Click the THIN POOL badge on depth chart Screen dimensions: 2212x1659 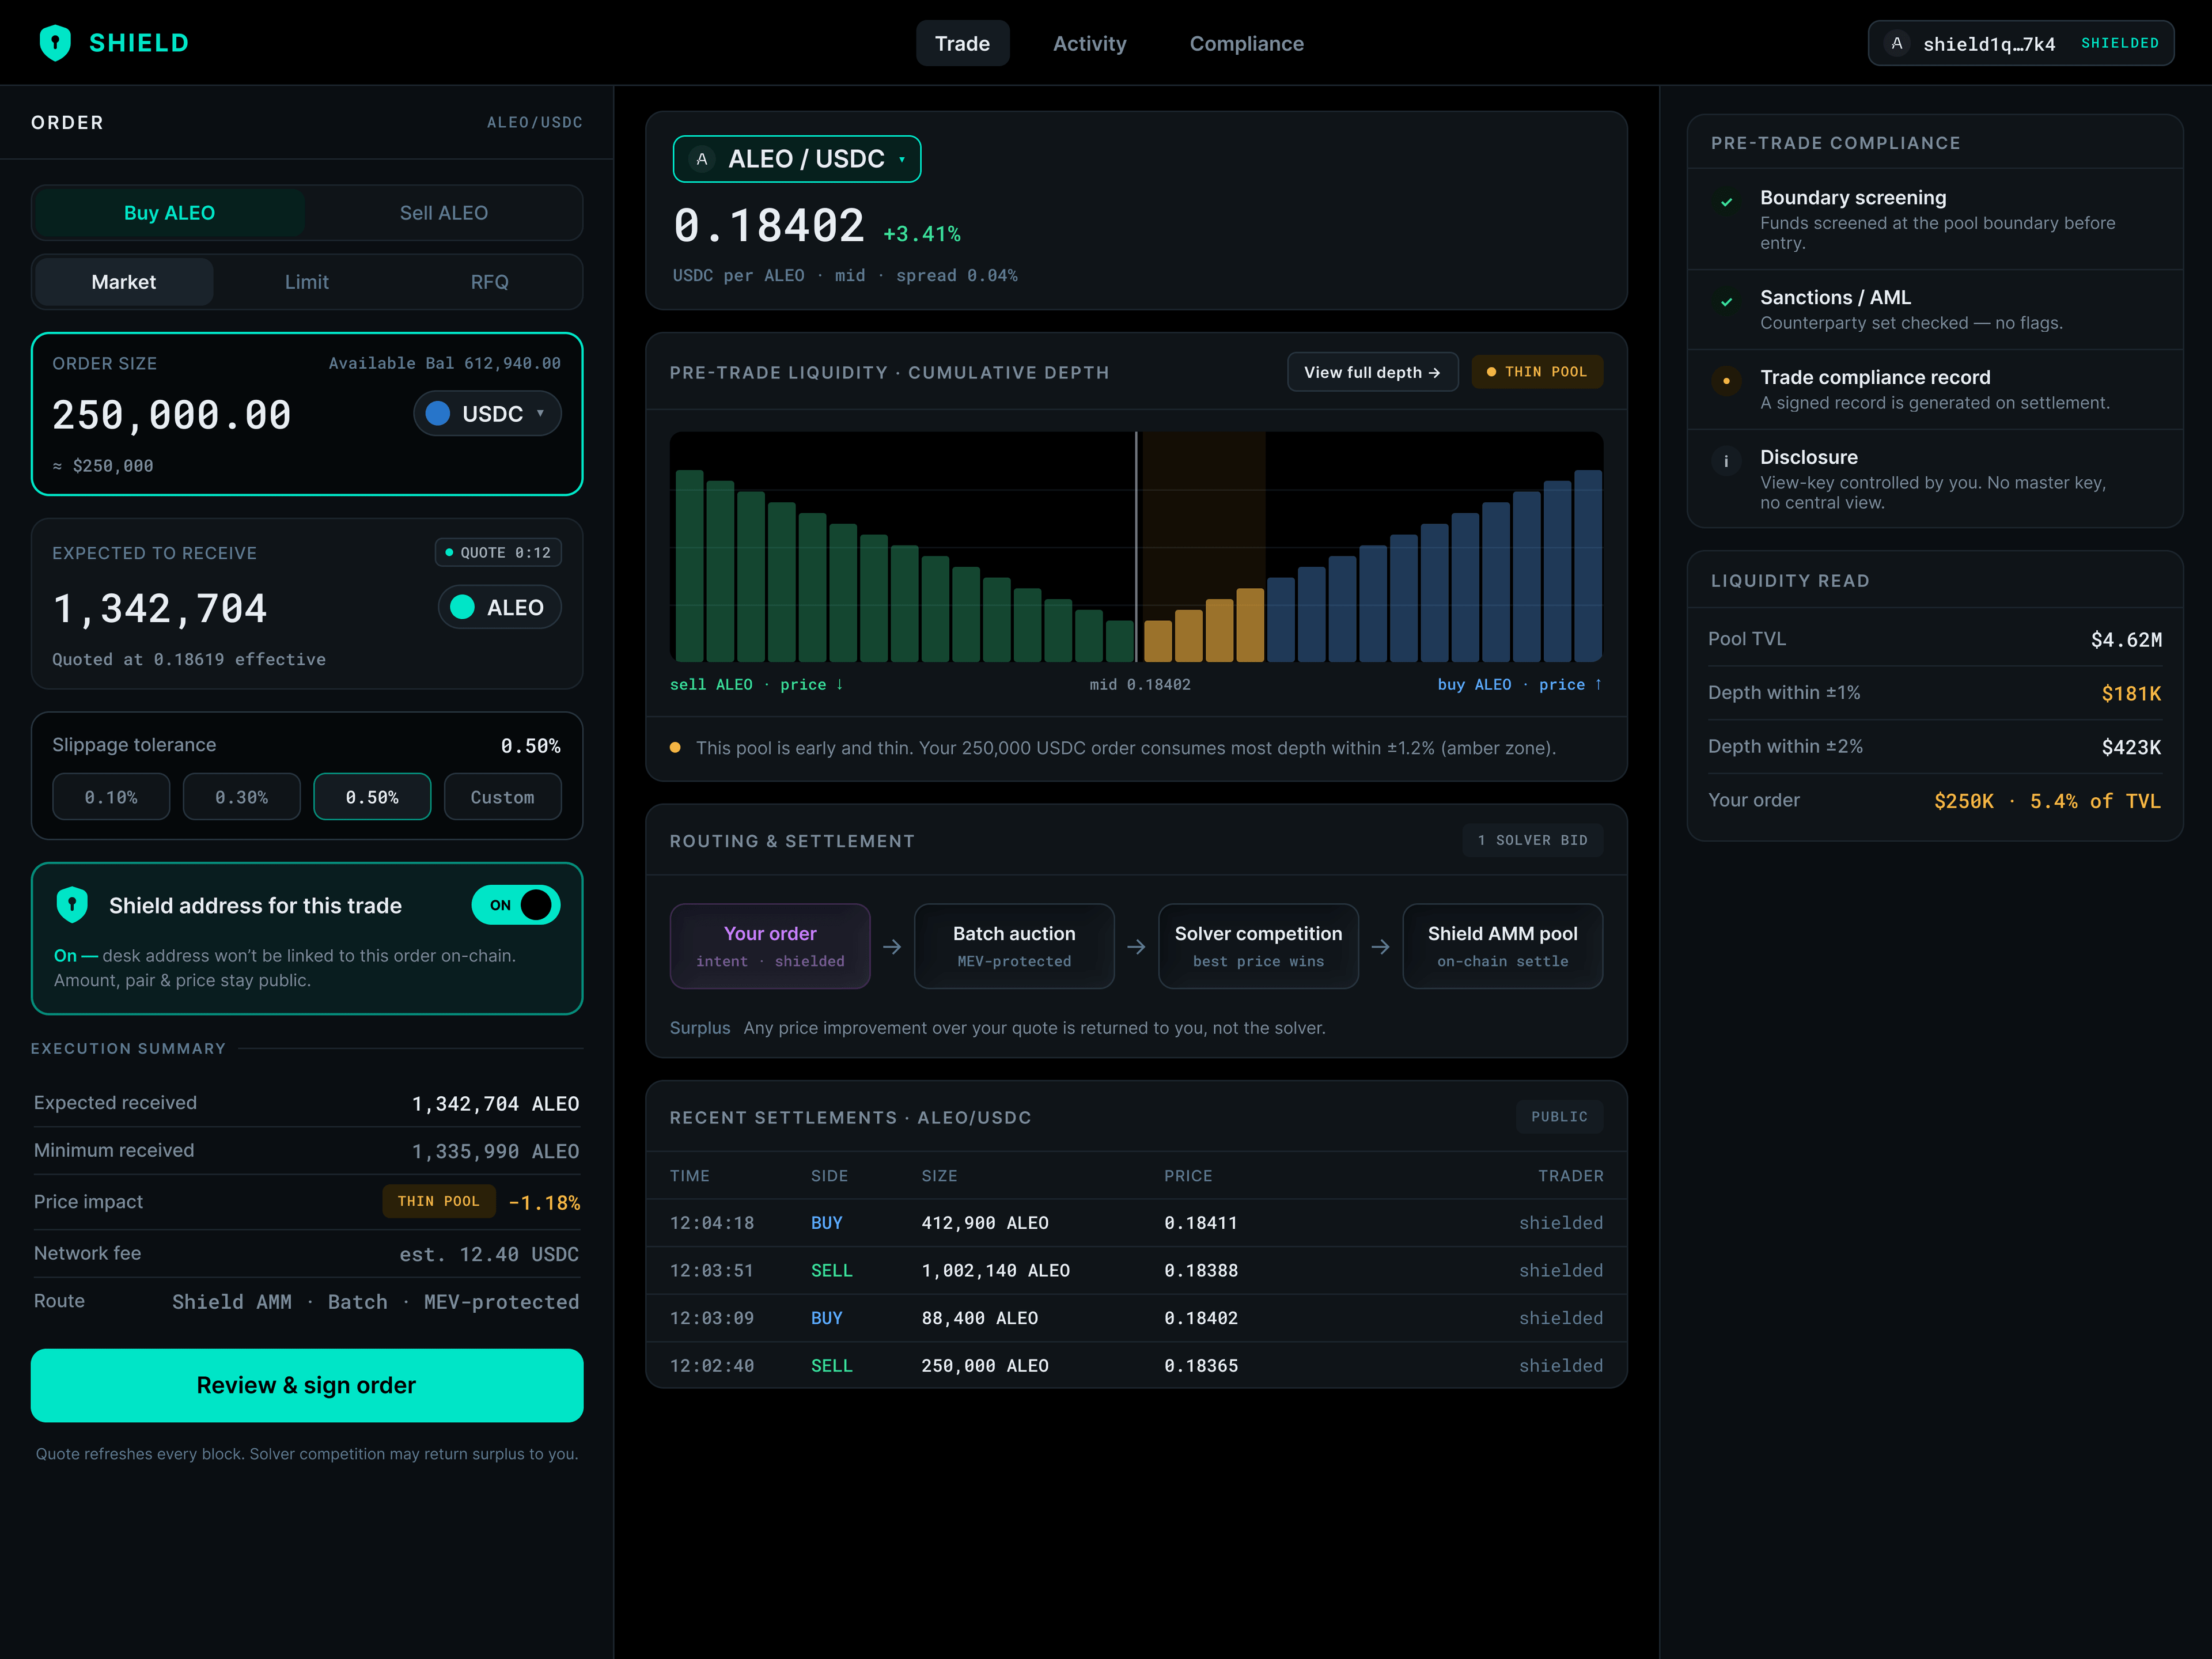tap(1537, 372)
